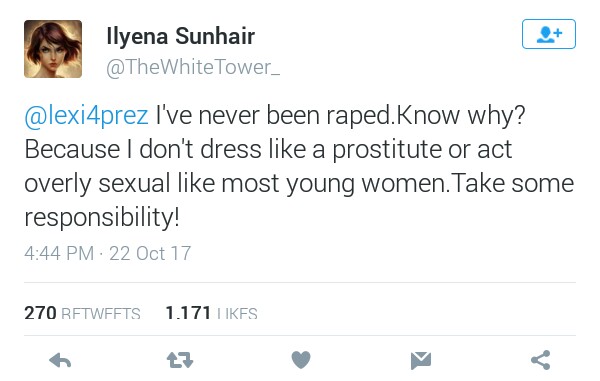Select the word 'responsibility!' in the tweet
The width and height of the screenshot is (600, 381).
(102, 218)
